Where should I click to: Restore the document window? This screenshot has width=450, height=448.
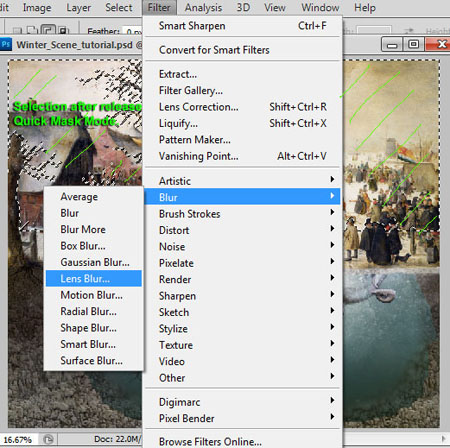click(414, 44)
